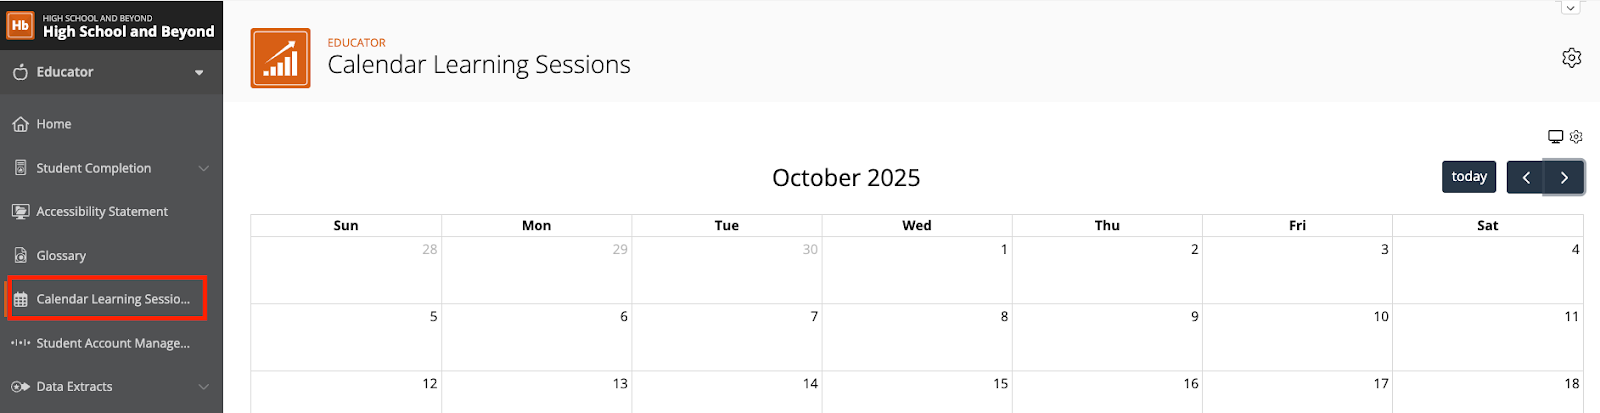Screen dimensions: 1600x413
Task: Open Student Account Management page
Action: (113, 343)
